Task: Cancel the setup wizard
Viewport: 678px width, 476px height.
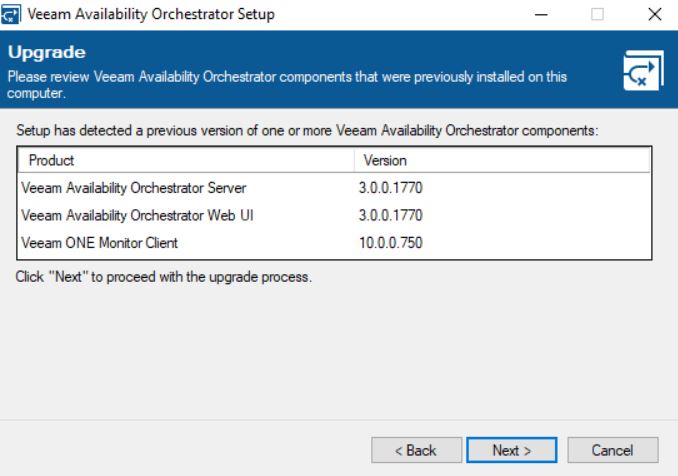Action: (x=612, y=450)
